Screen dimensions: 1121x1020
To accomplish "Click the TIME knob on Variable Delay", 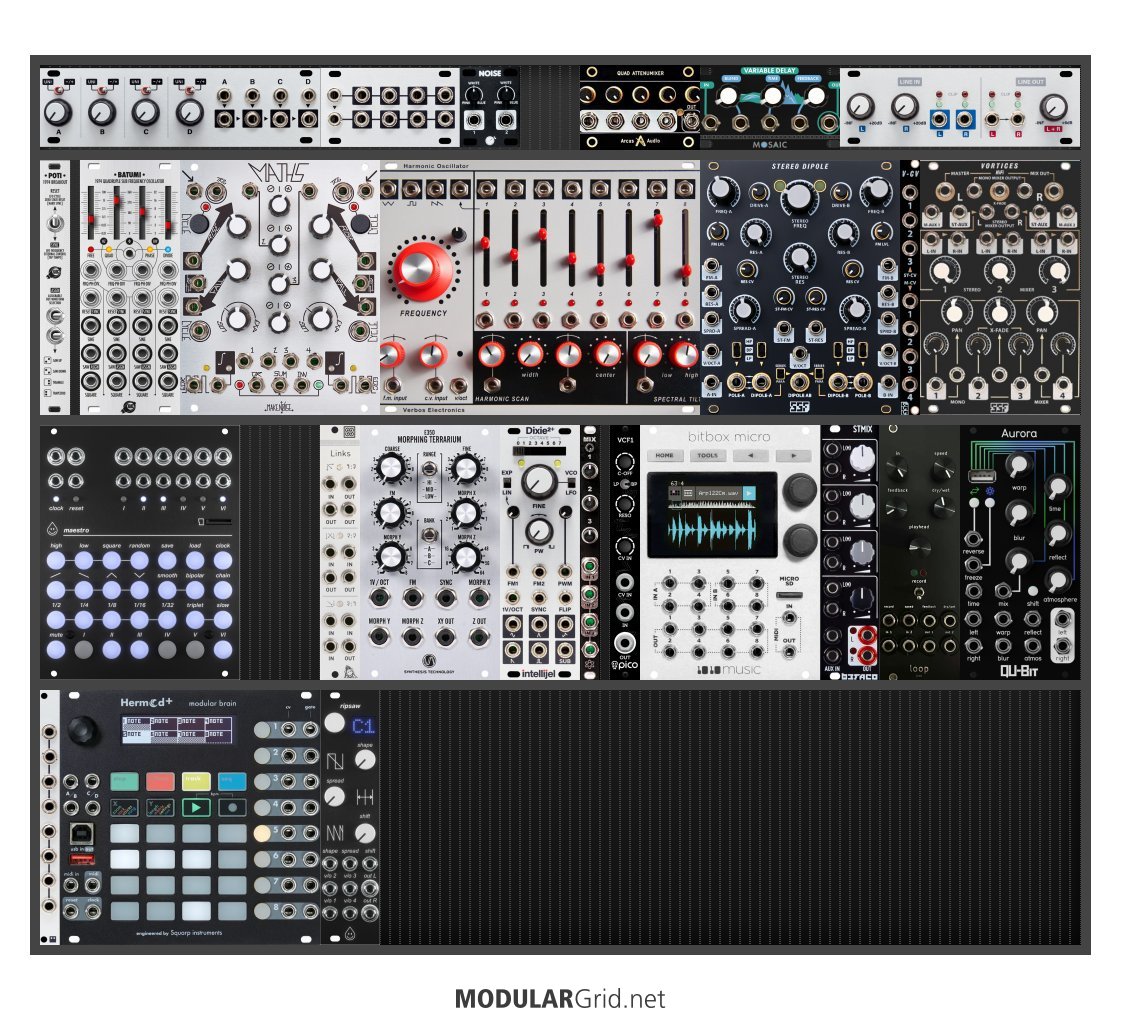I will [772, 96].
